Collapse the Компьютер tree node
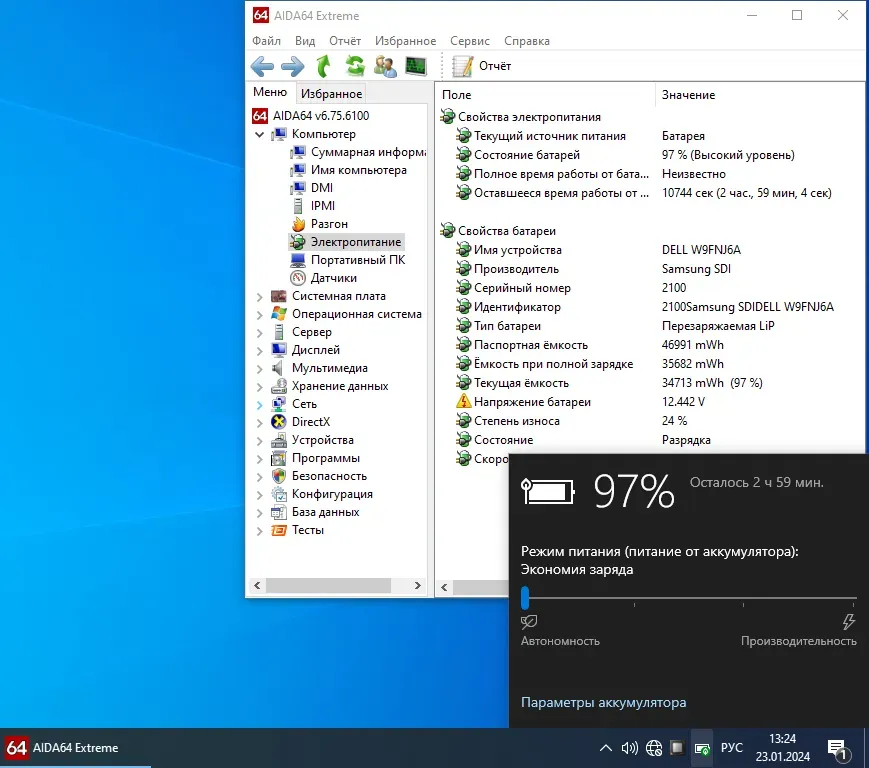Viewport: 869px width, 768px height. pos(260,134)
